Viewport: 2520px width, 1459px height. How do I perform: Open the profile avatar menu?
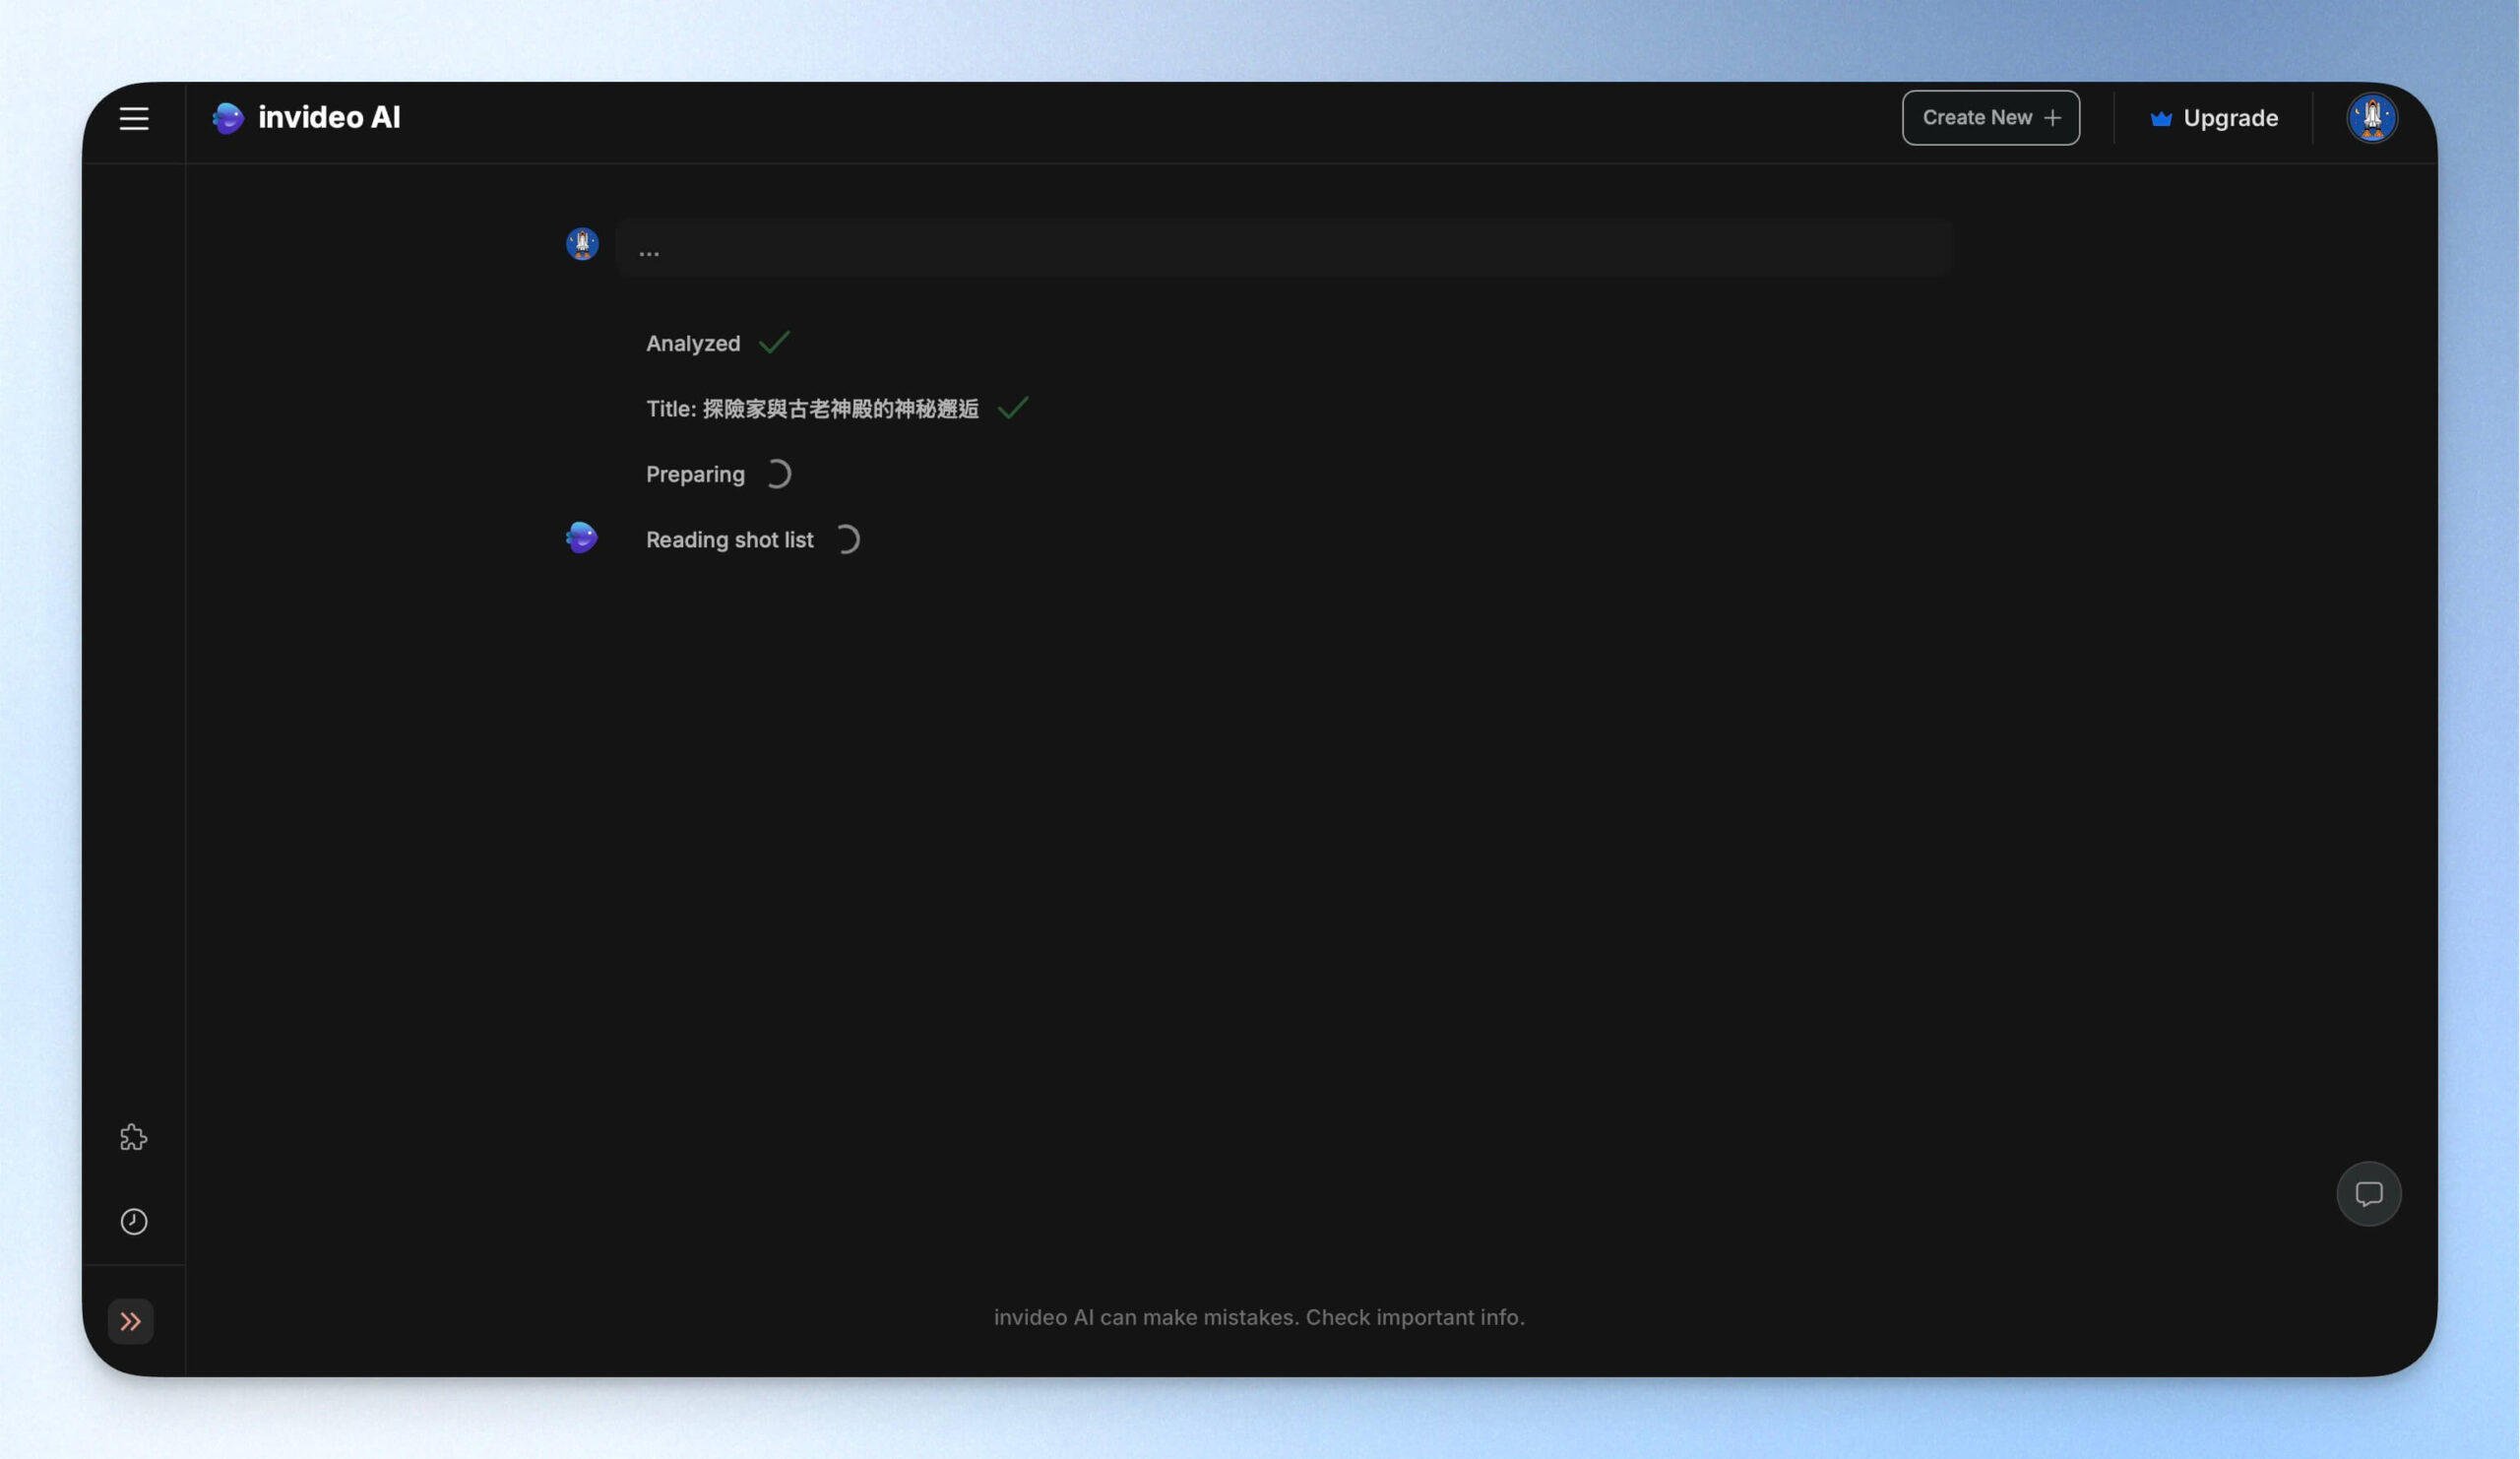[x=2371, y=118]
